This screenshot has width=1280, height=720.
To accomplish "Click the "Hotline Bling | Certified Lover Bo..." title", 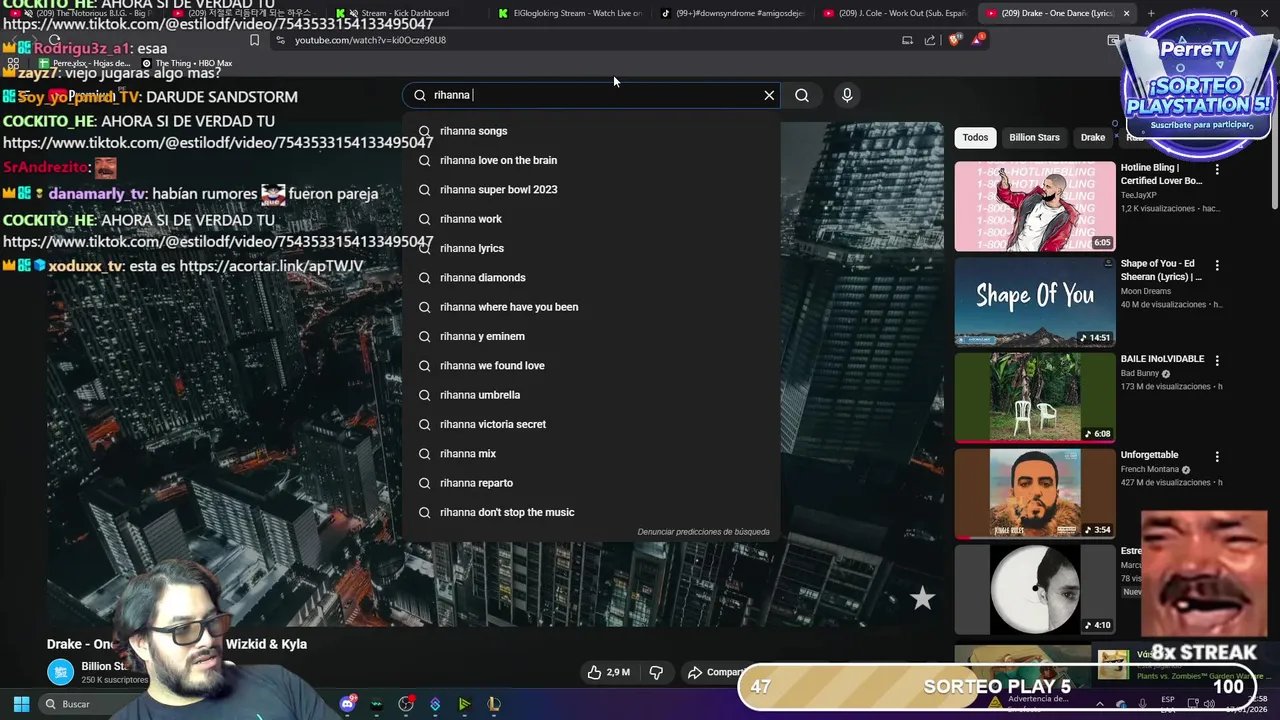I will tap(1161, 174).
